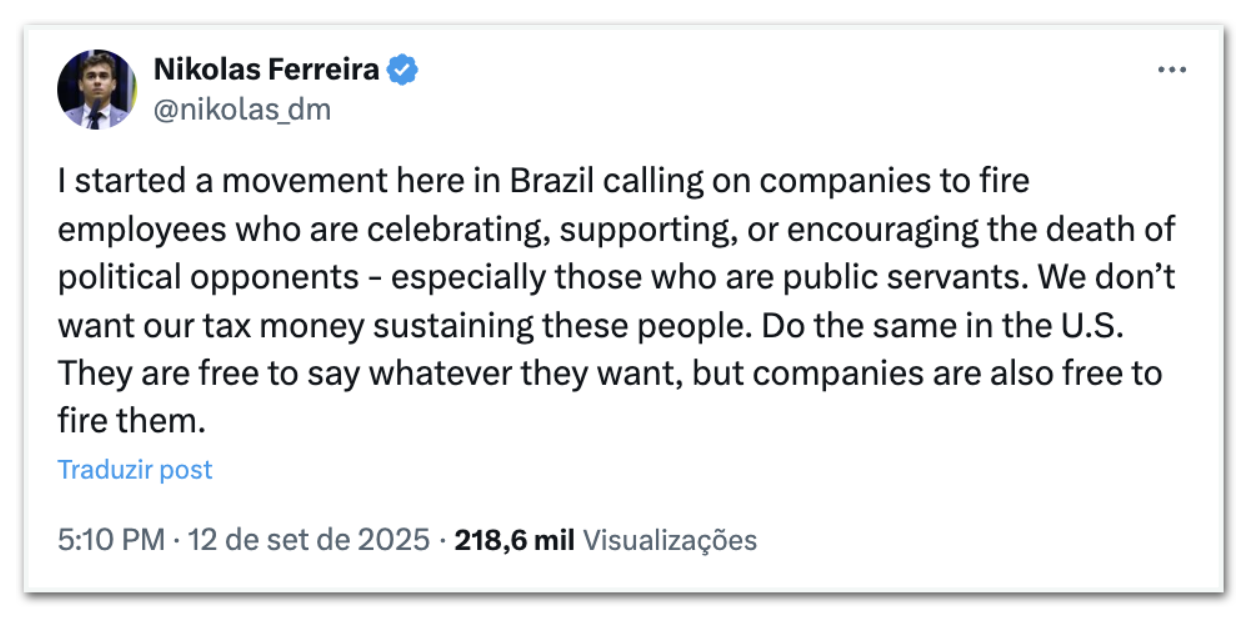Click the 218,6 mil views count
This screenshot has width=1250, height=620.
(514, 541)
